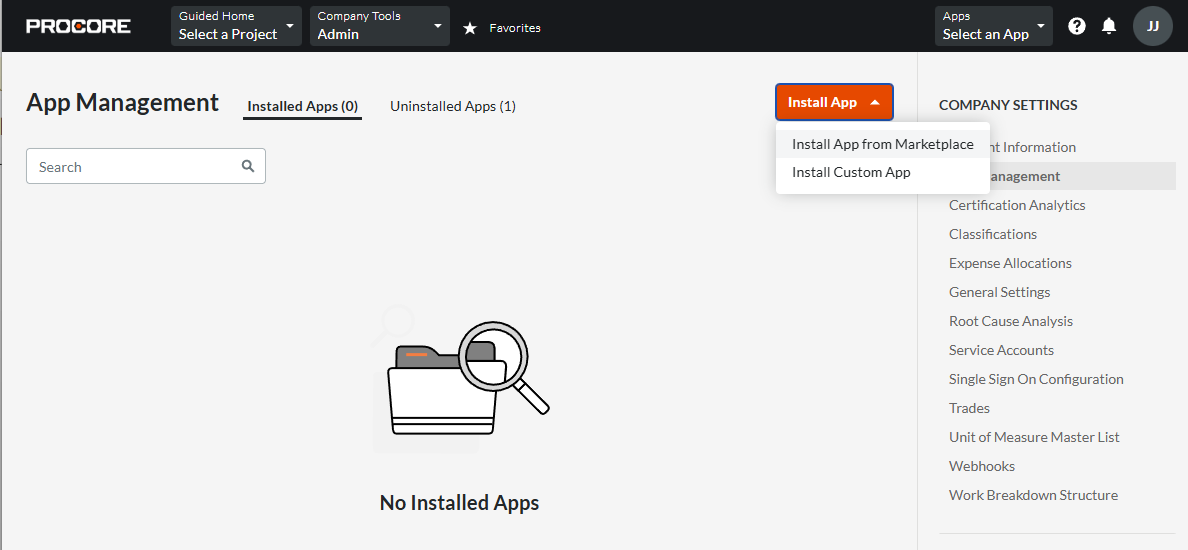The height and width of the screenshot is (550, 1188).
Task: Open the notifications bell
Action: pyautogui.click(x=1109, y=26)
